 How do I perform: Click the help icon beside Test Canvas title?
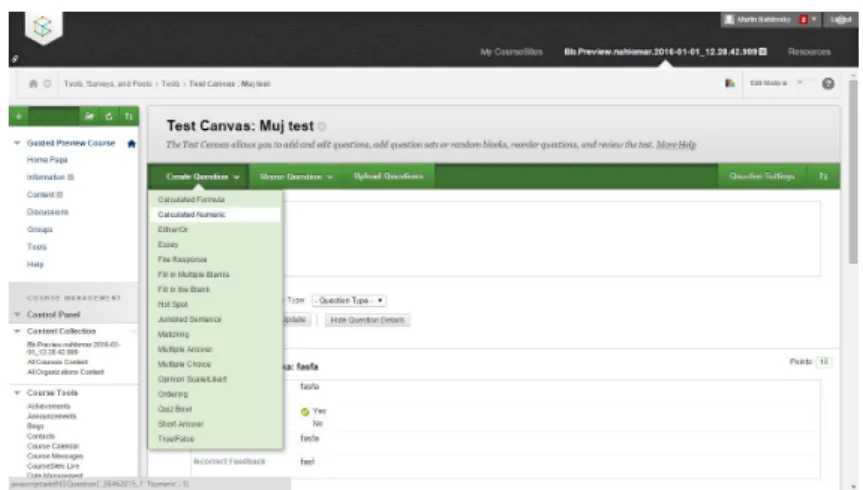pos(322,126)
